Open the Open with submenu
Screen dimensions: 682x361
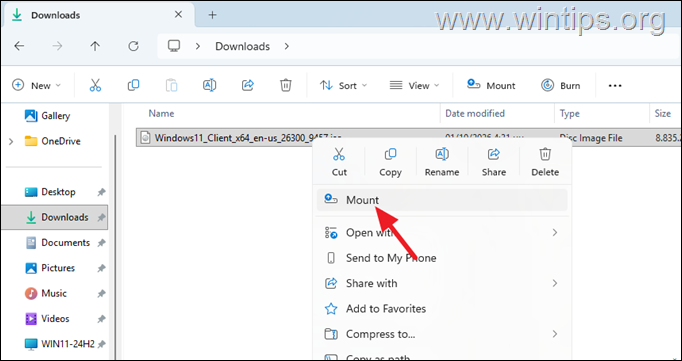442,233
